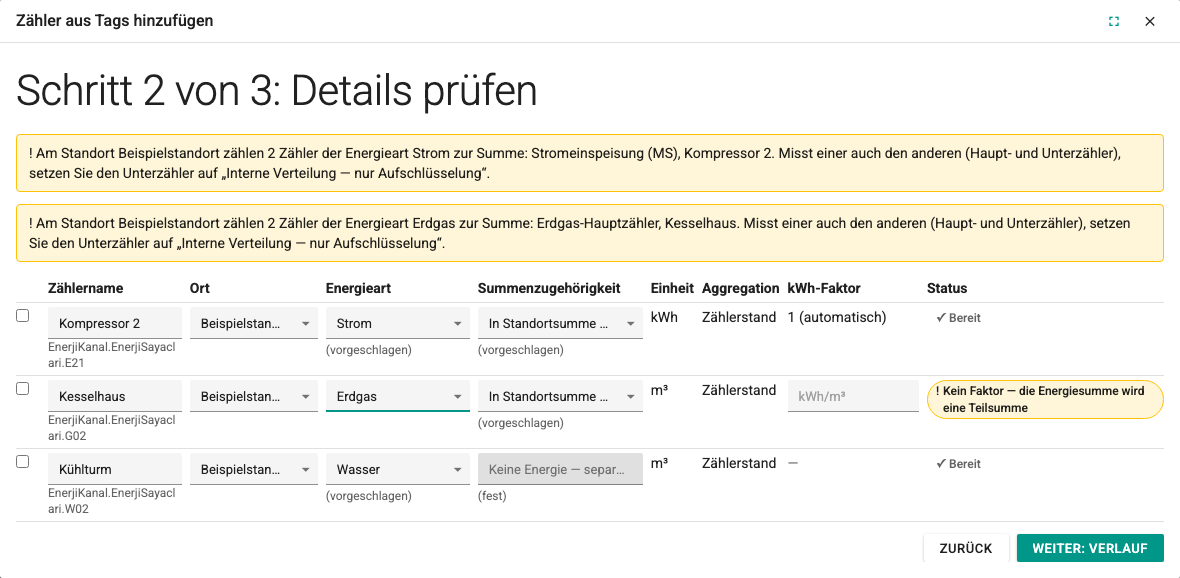Click the Summenzugehörigkeit column header

549,288
